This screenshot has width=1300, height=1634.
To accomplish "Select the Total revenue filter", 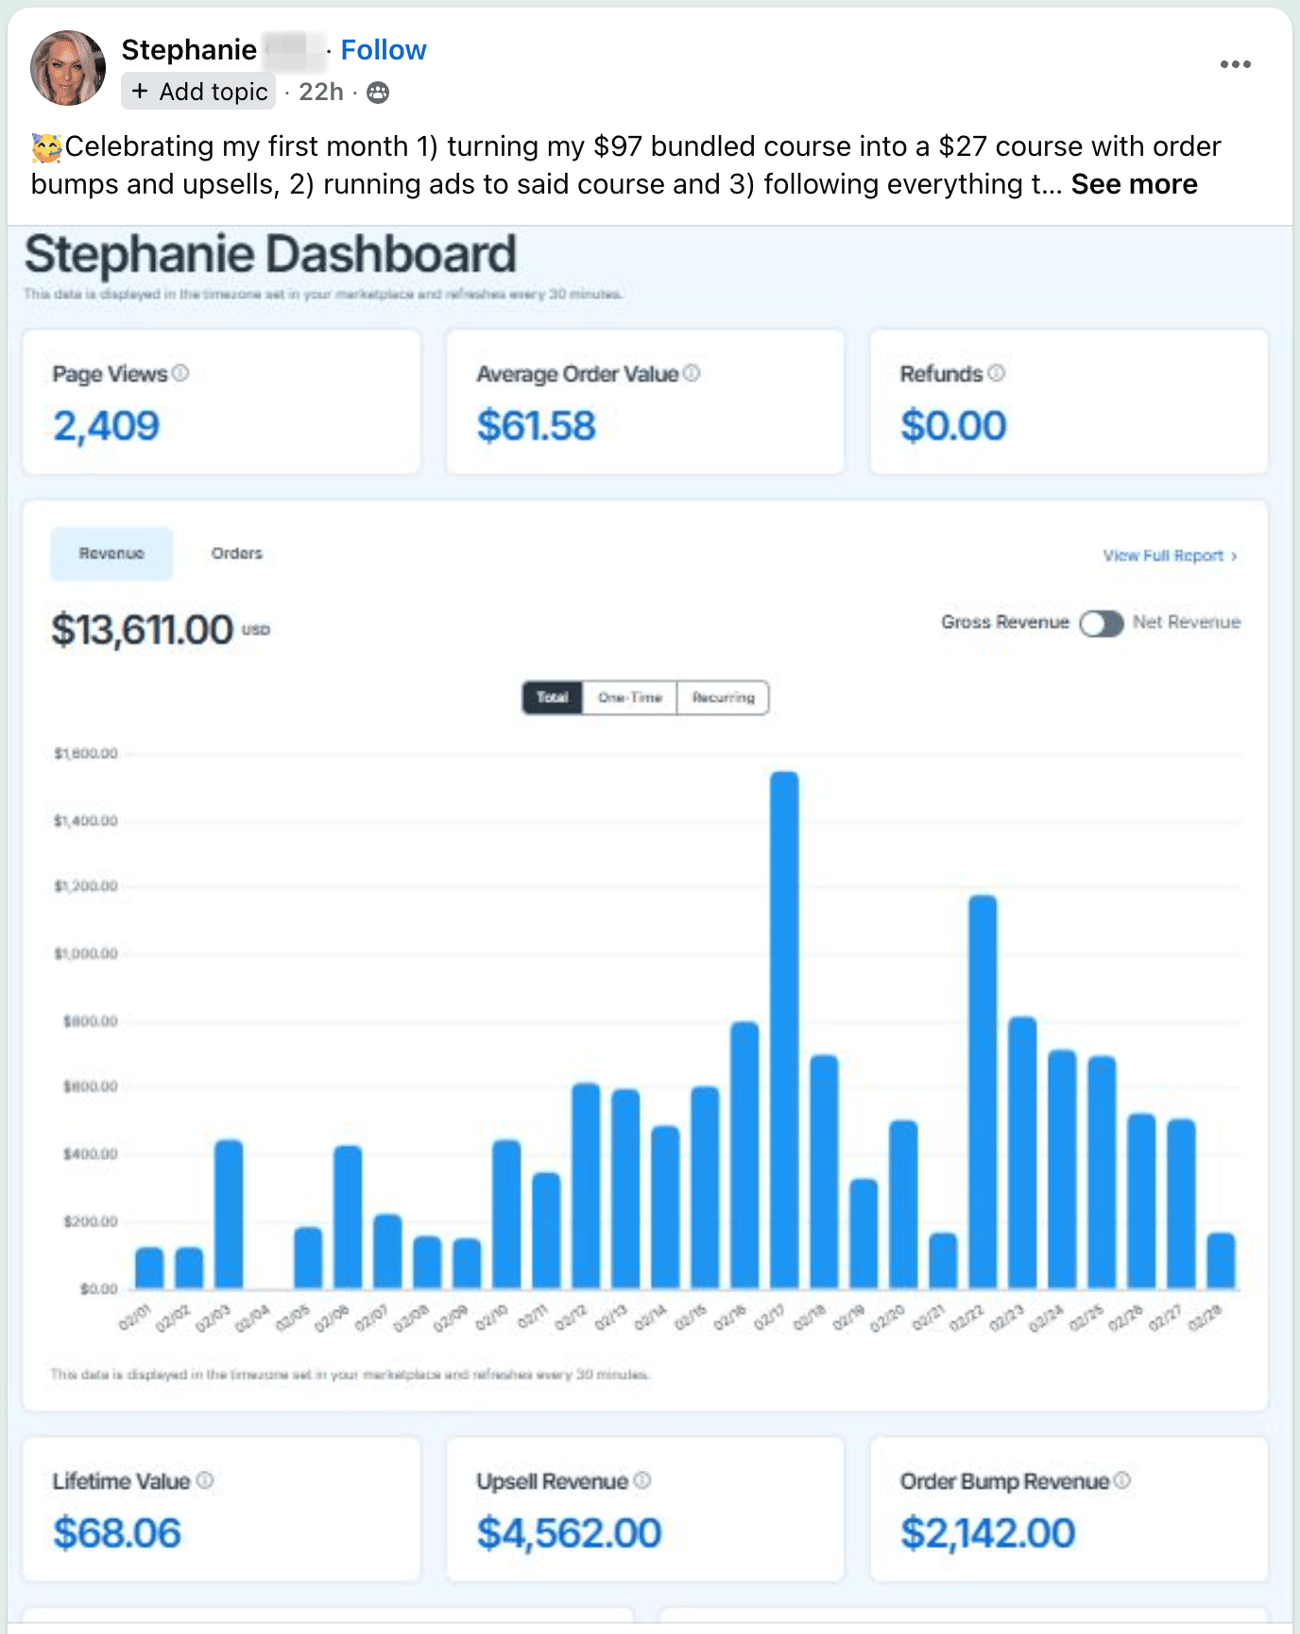I will (552, 697).
